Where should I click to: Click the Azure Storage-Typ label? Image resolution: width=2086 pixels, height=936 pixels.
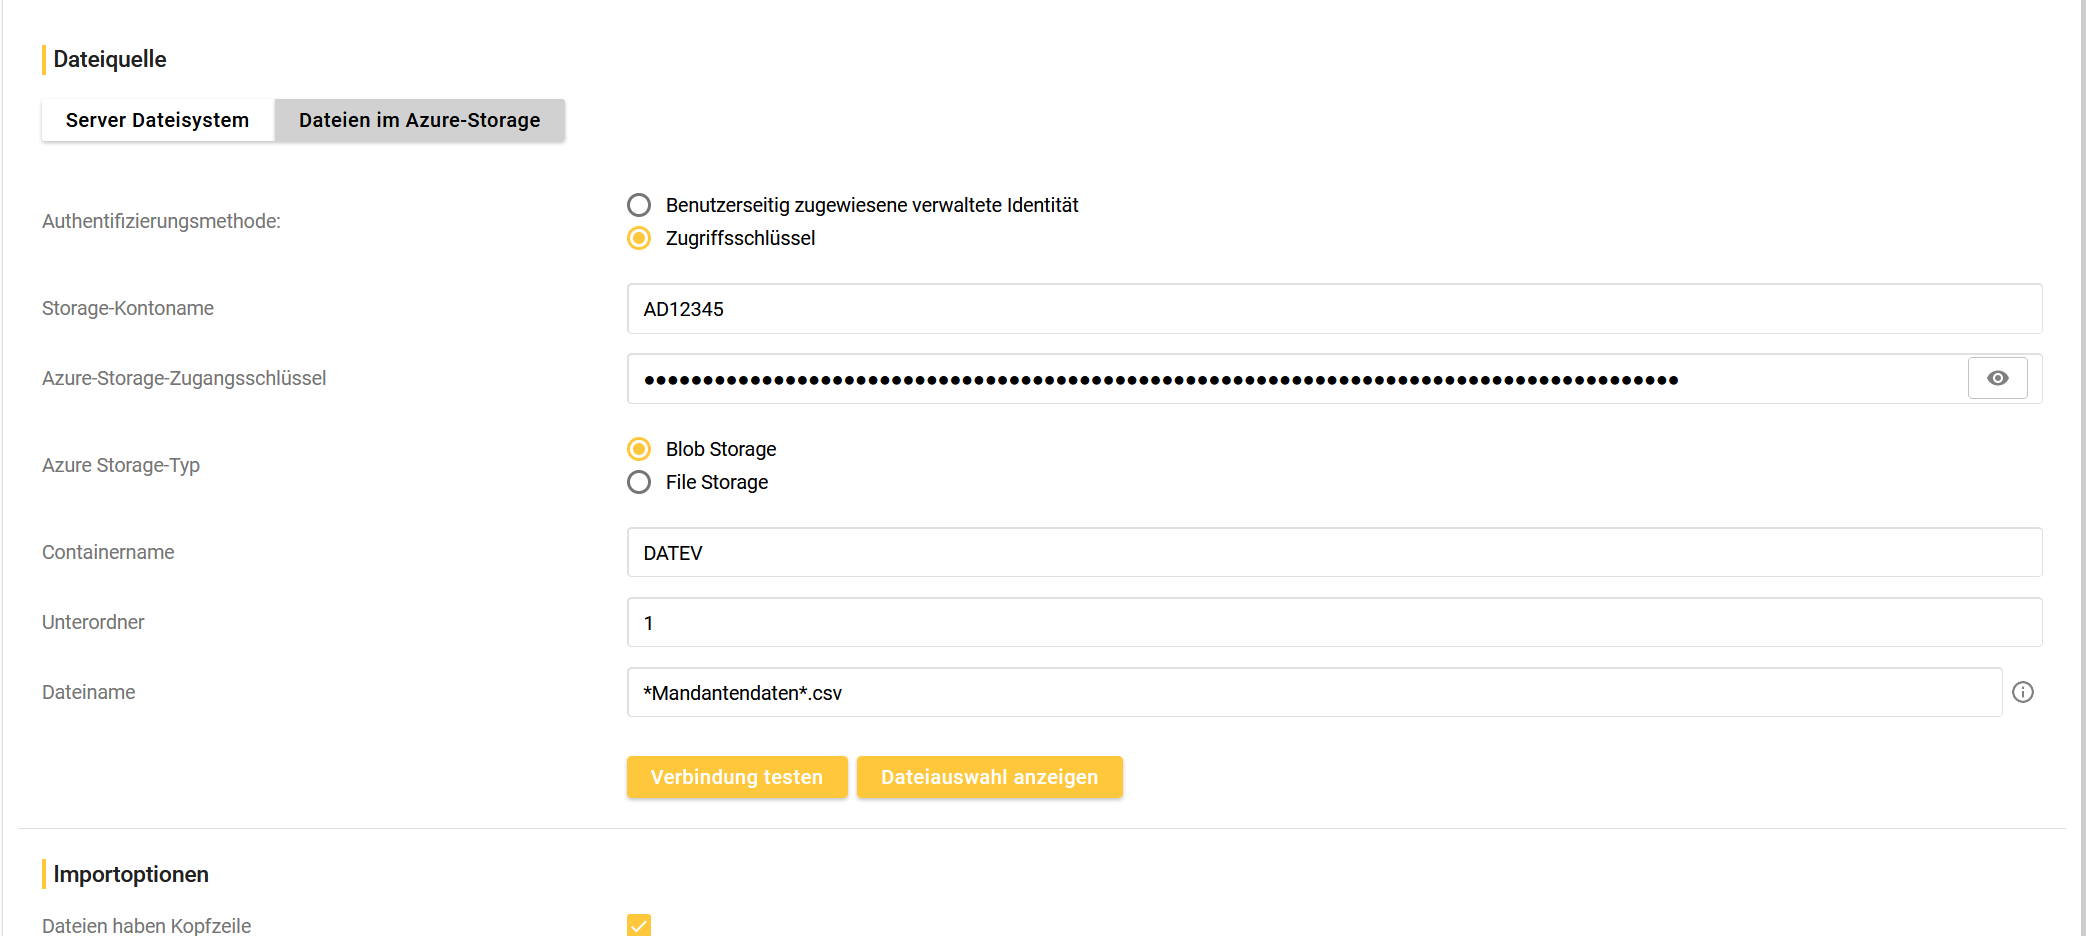[121, 465]
